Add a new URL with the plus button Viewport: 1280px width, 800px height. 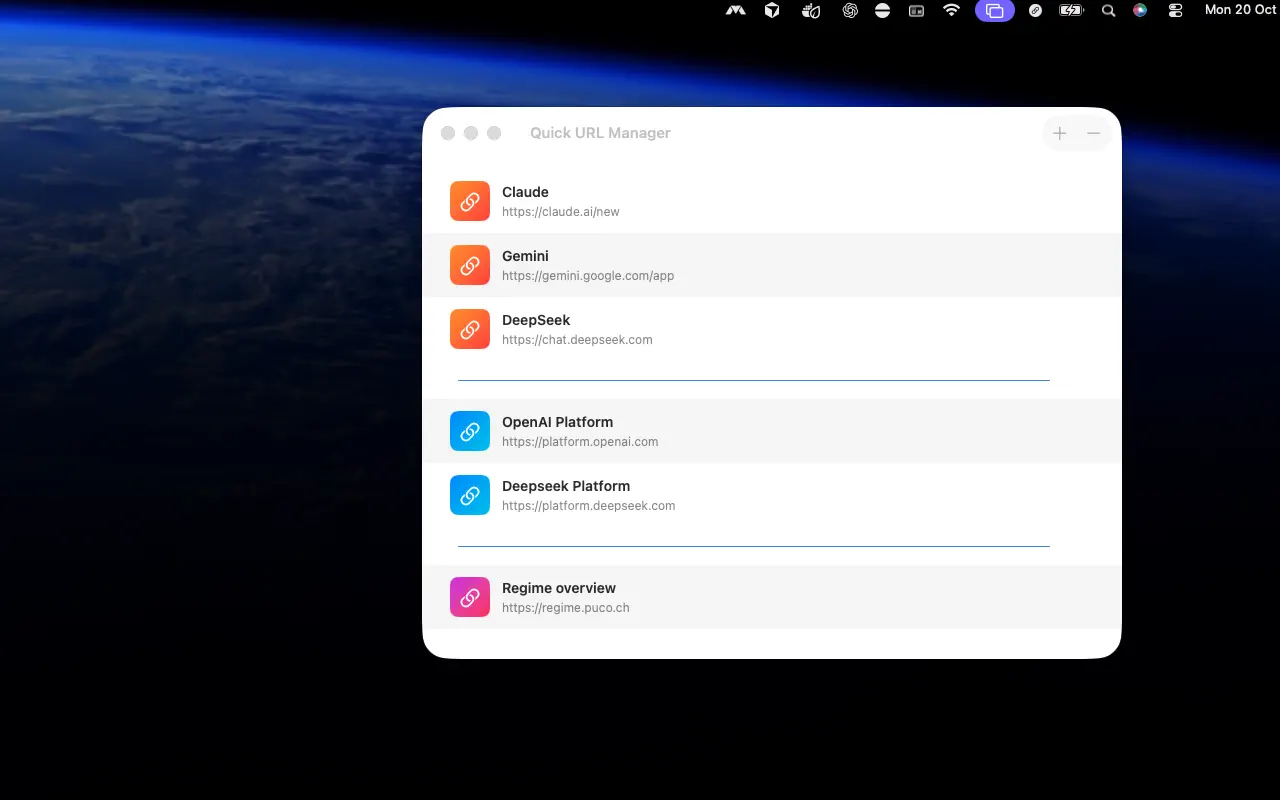(x=1059, y=132)
